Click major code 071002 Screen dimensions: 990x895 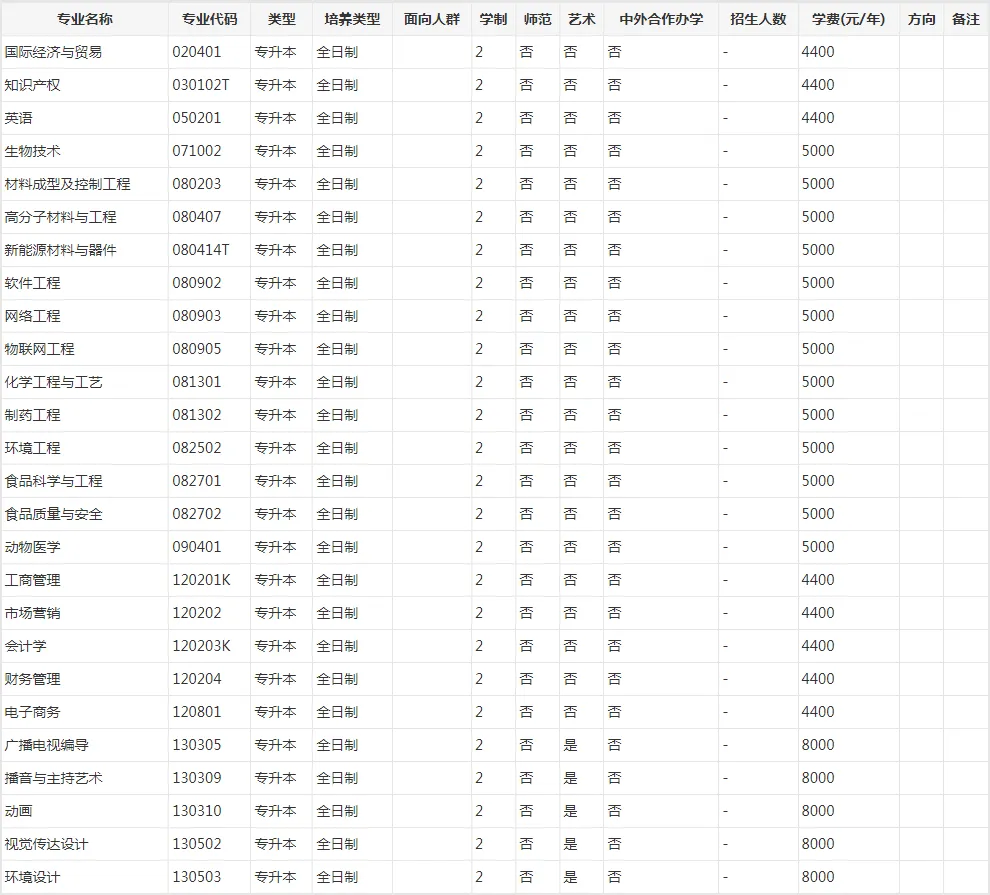[197, 151]
